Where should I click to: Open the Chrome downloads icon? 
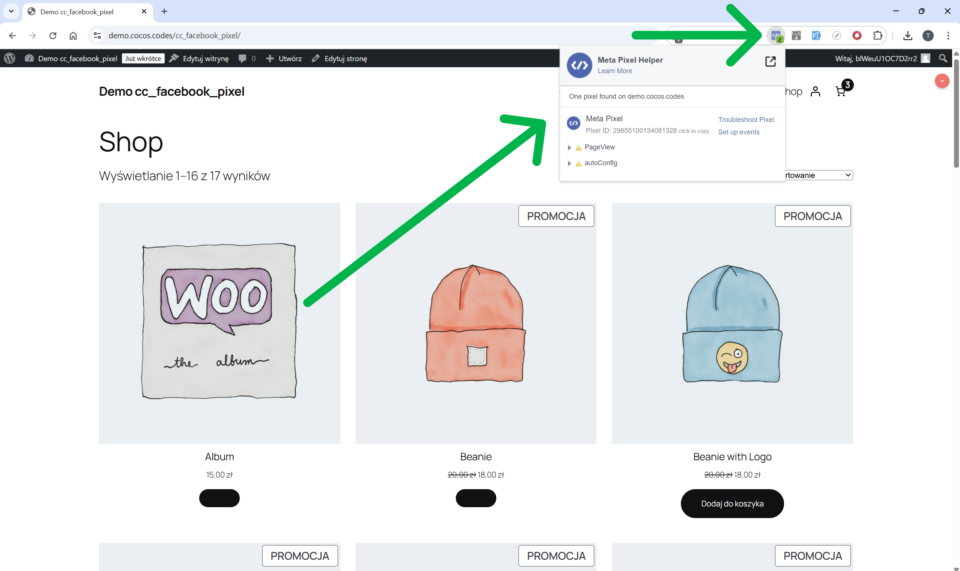(908, 35)
